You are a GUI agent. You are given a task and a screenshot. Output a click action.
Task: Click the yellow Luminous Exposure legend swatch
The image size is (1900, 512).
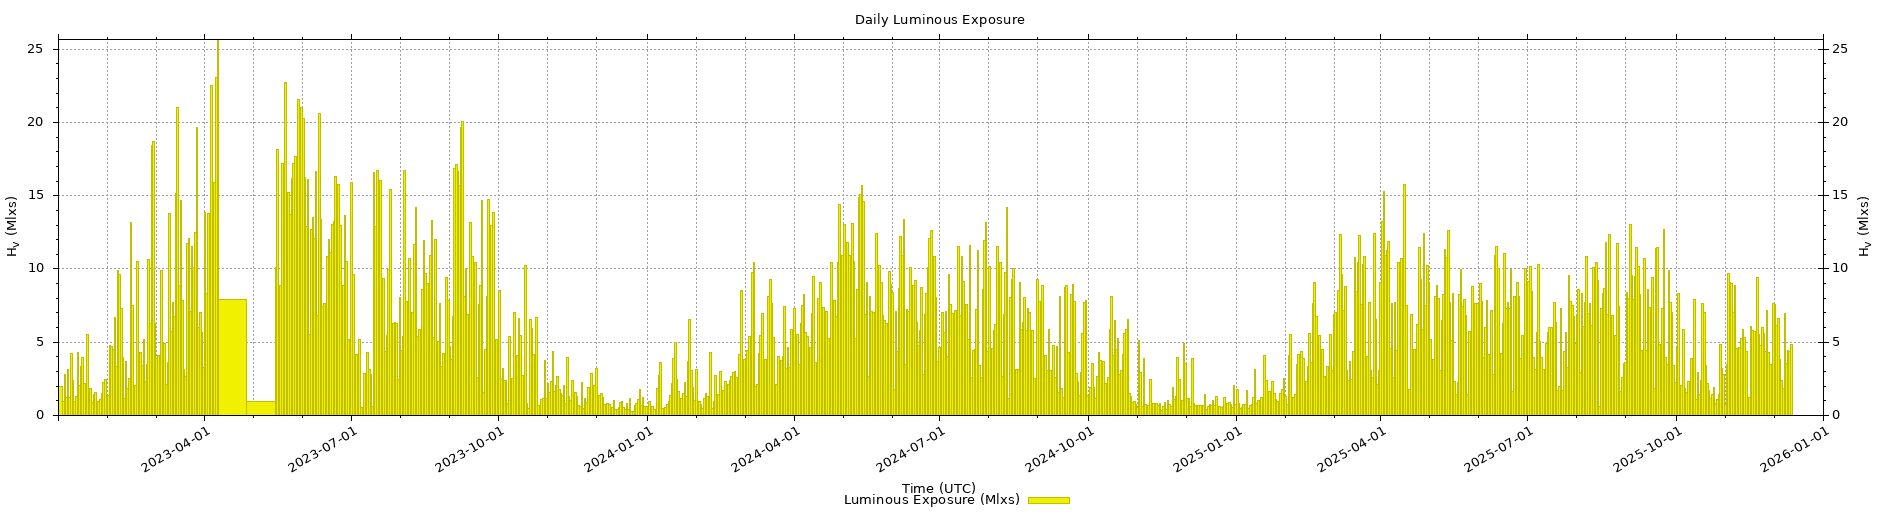pyautogui.click(x=1048, y=500)
